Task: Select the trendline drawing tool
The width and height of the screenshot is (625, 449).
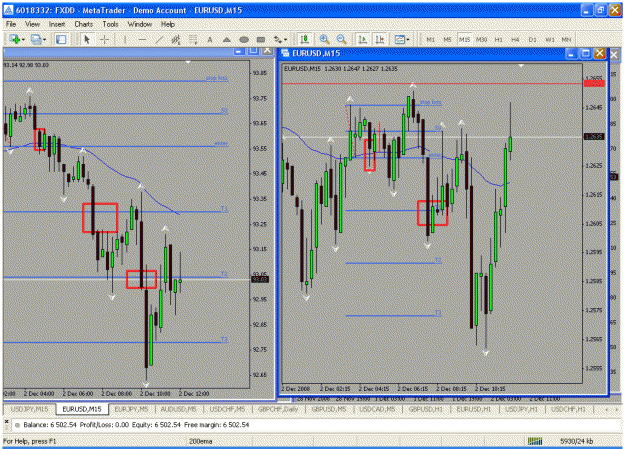Action: [159, 39]
